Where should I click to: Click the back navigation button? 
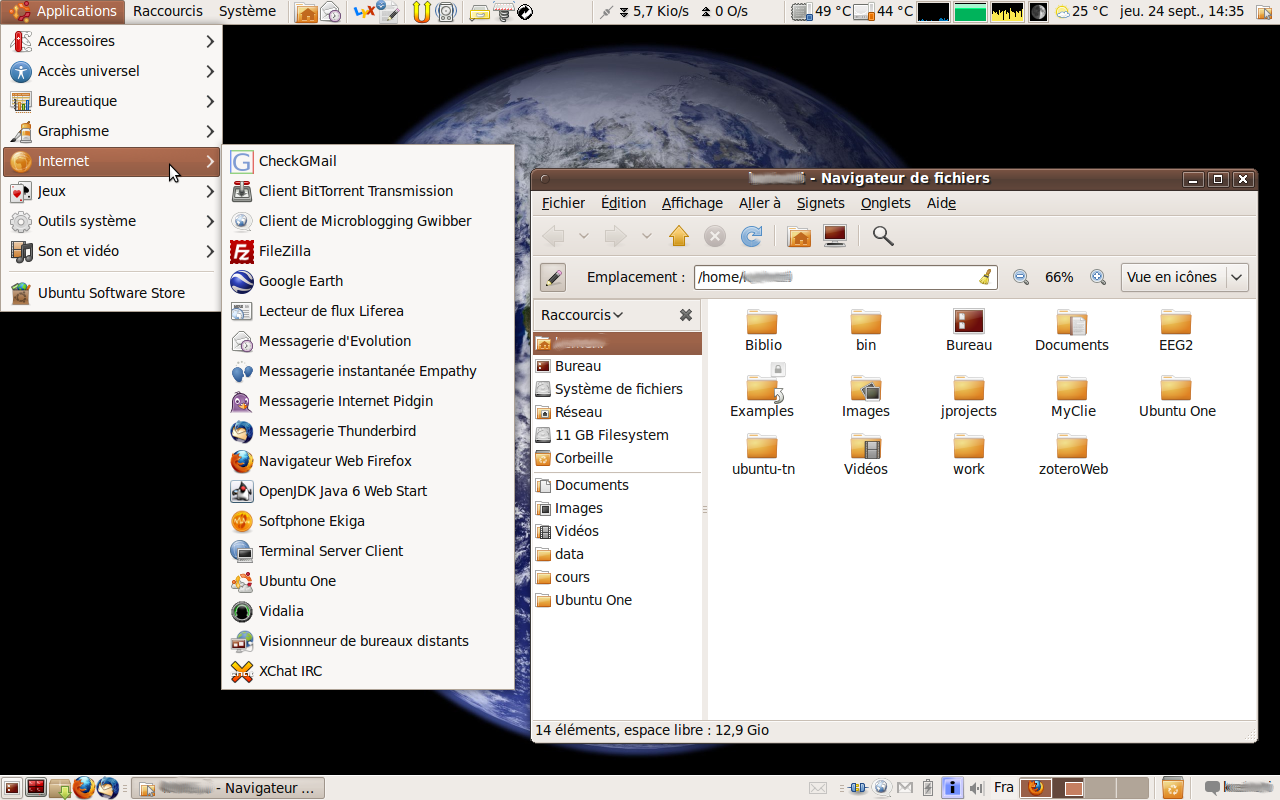(553, 236)
